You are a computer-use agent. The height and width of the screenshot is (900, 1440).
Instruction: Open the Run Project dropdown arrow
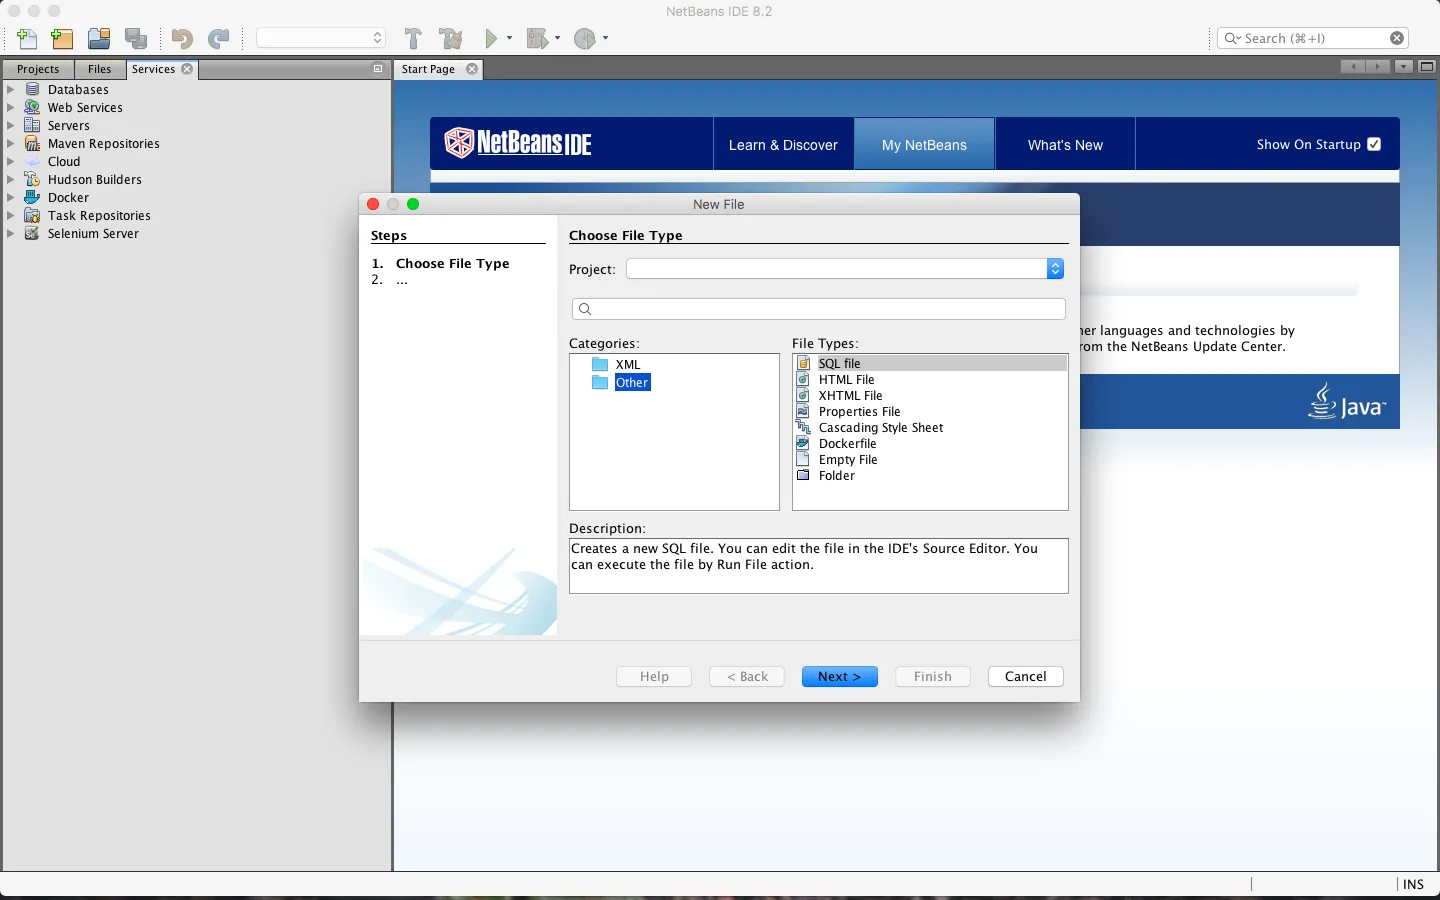(509, 38)
